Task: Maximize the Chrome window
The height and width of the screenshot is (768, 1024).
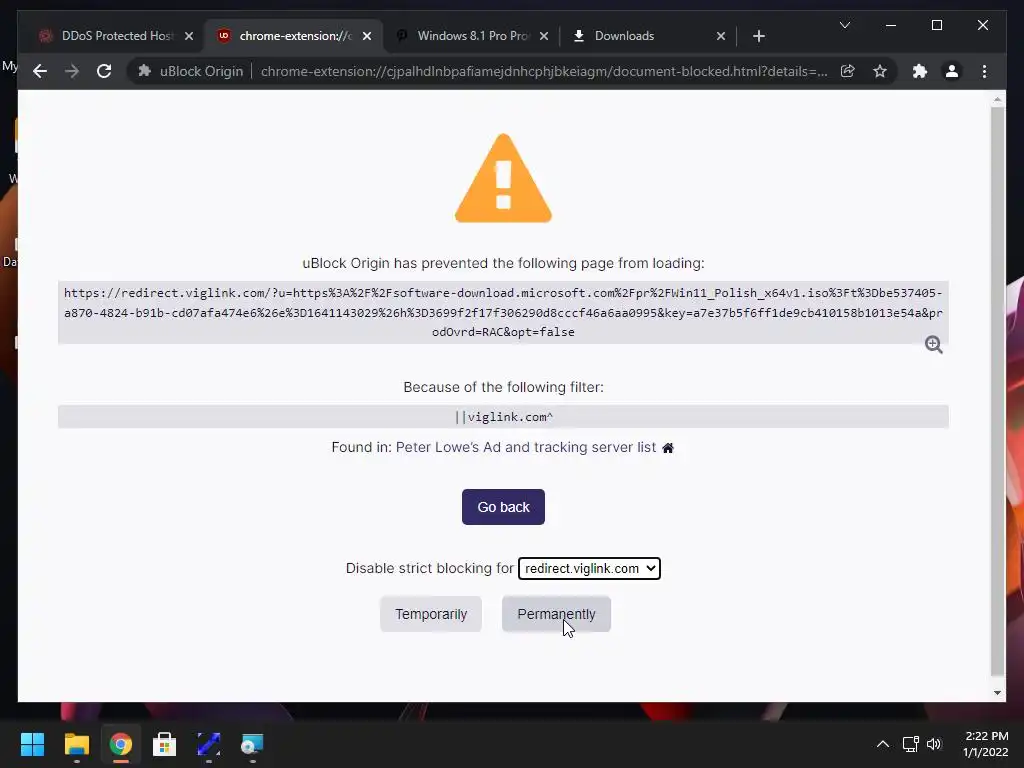Action: pos(936,25)
